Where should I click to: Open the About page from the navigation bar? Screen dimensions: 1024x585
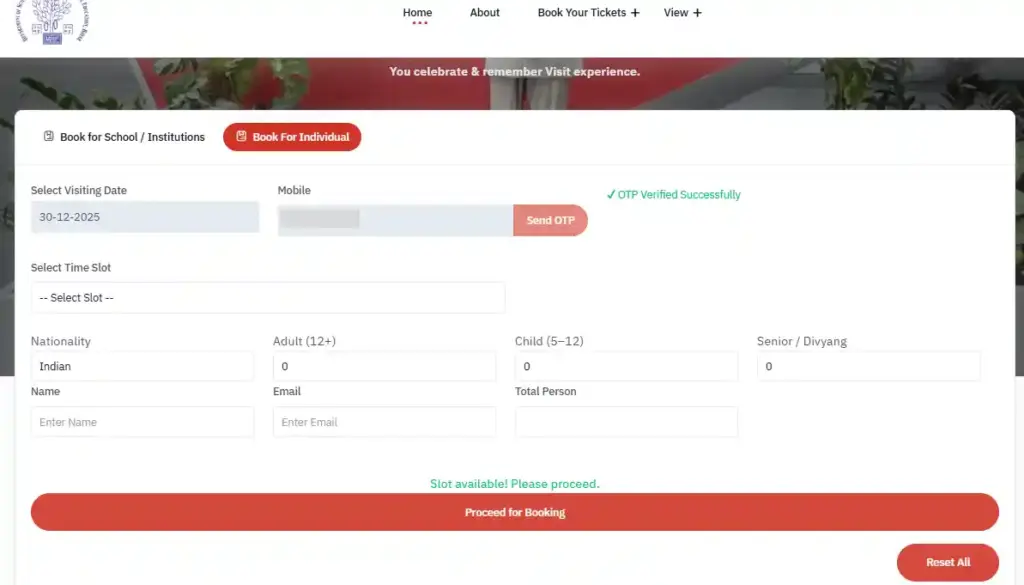(485, 12)
